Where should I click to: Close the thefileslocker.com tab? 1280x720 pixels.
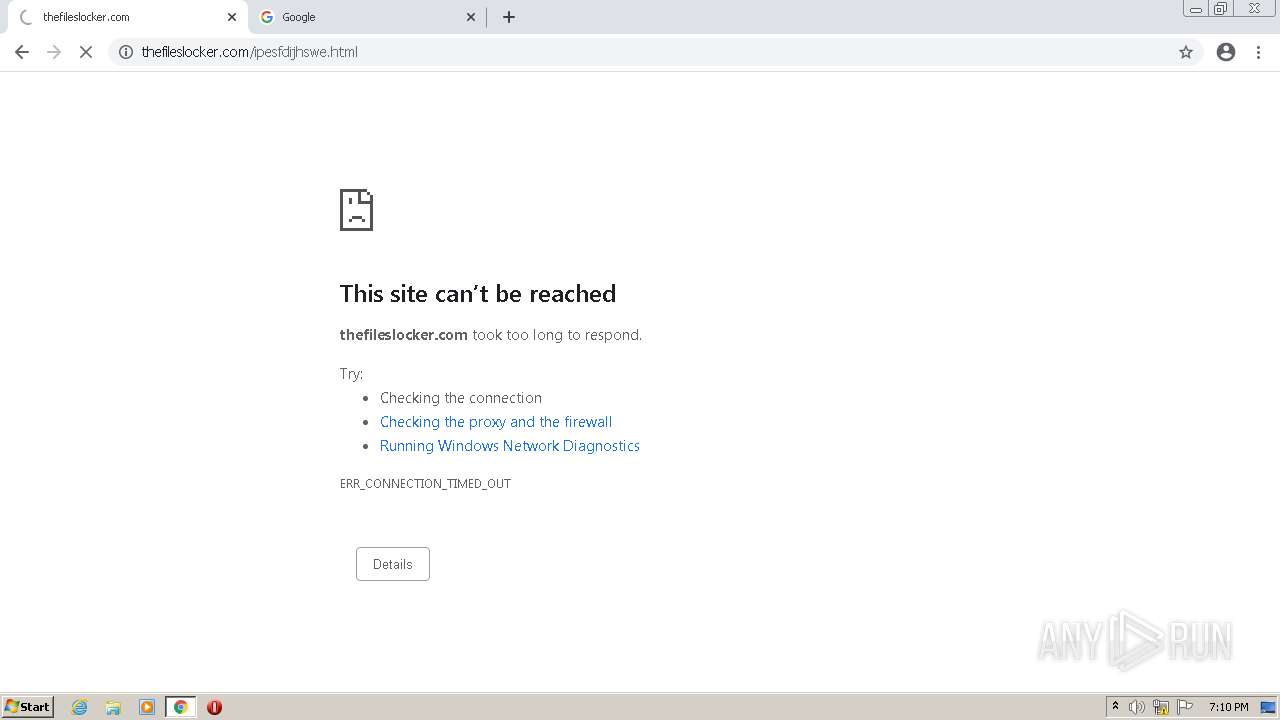coord(232,17)
